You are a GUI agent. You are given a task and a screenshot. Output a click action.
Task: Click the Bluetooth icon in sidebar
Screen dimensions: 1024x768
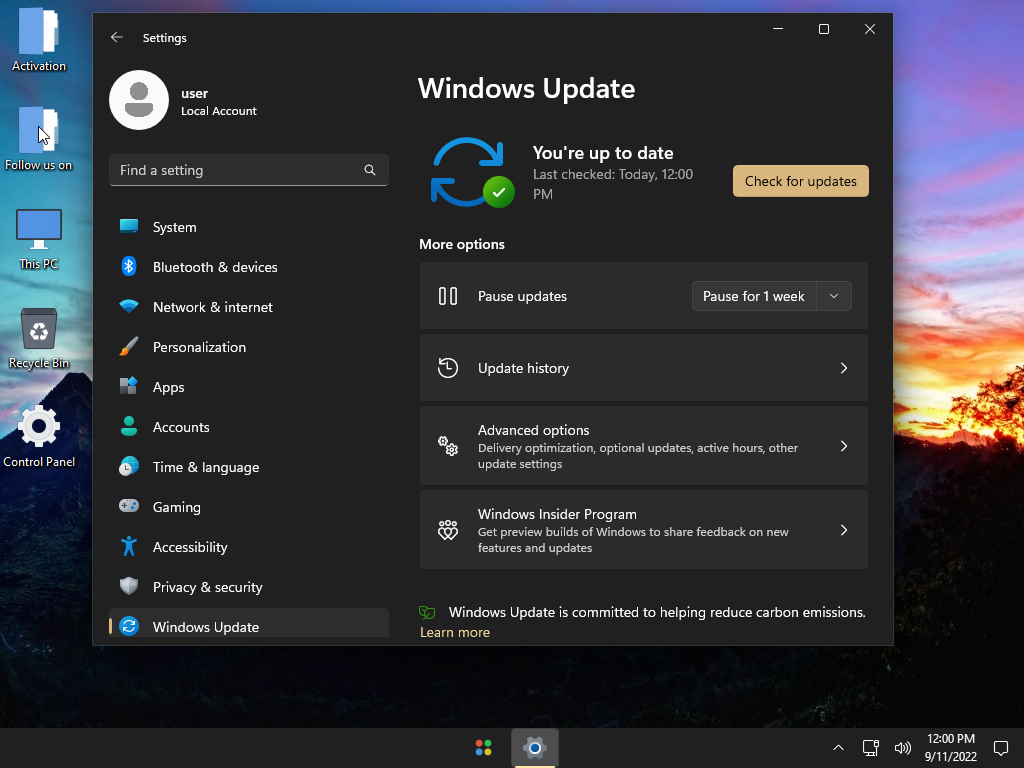[129, 266]
